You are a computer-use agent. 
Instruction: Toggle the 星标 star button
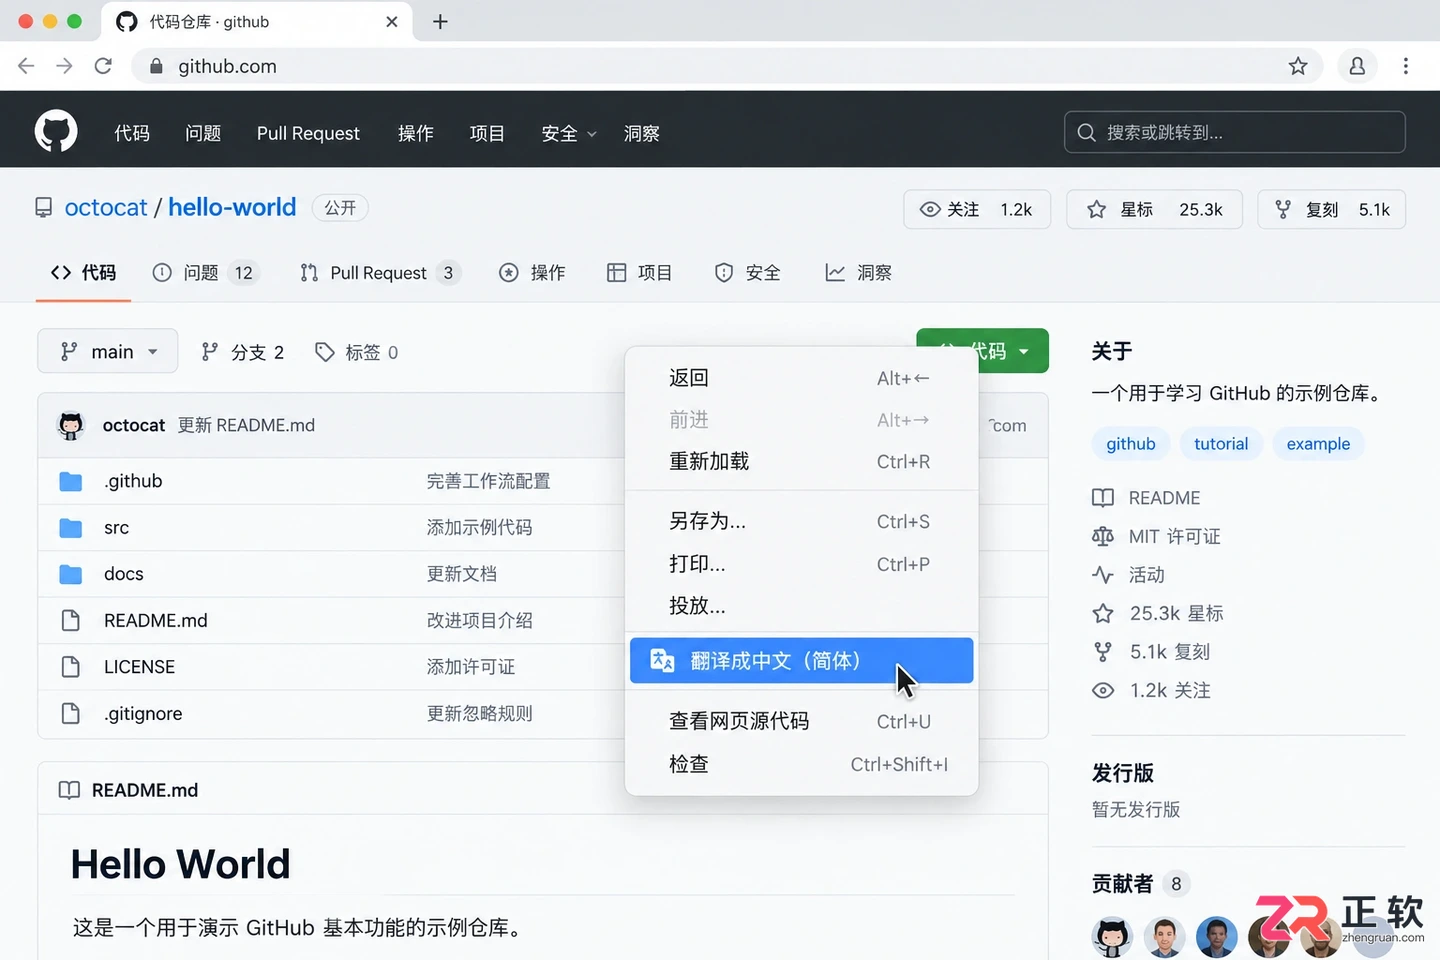1154,209
